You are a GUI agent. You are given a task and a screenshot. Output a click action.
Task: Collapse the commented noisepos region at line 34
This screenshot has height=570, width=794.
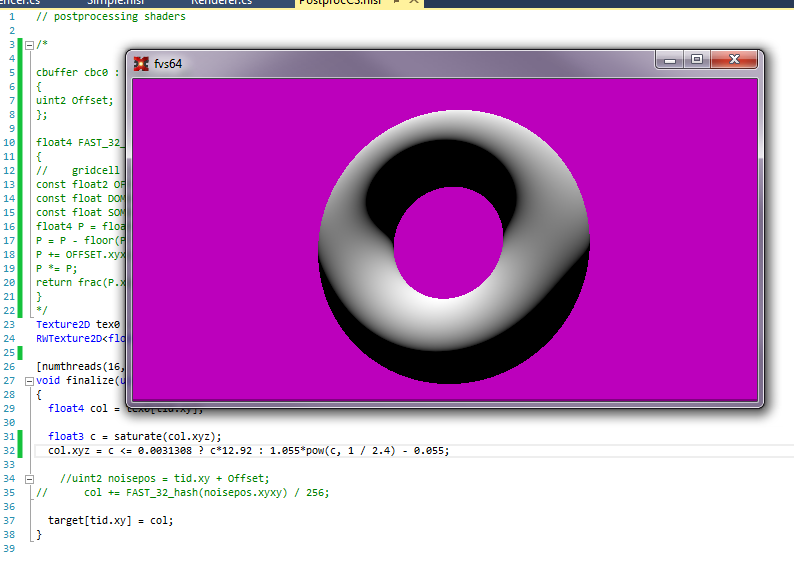tap(29, 479)
